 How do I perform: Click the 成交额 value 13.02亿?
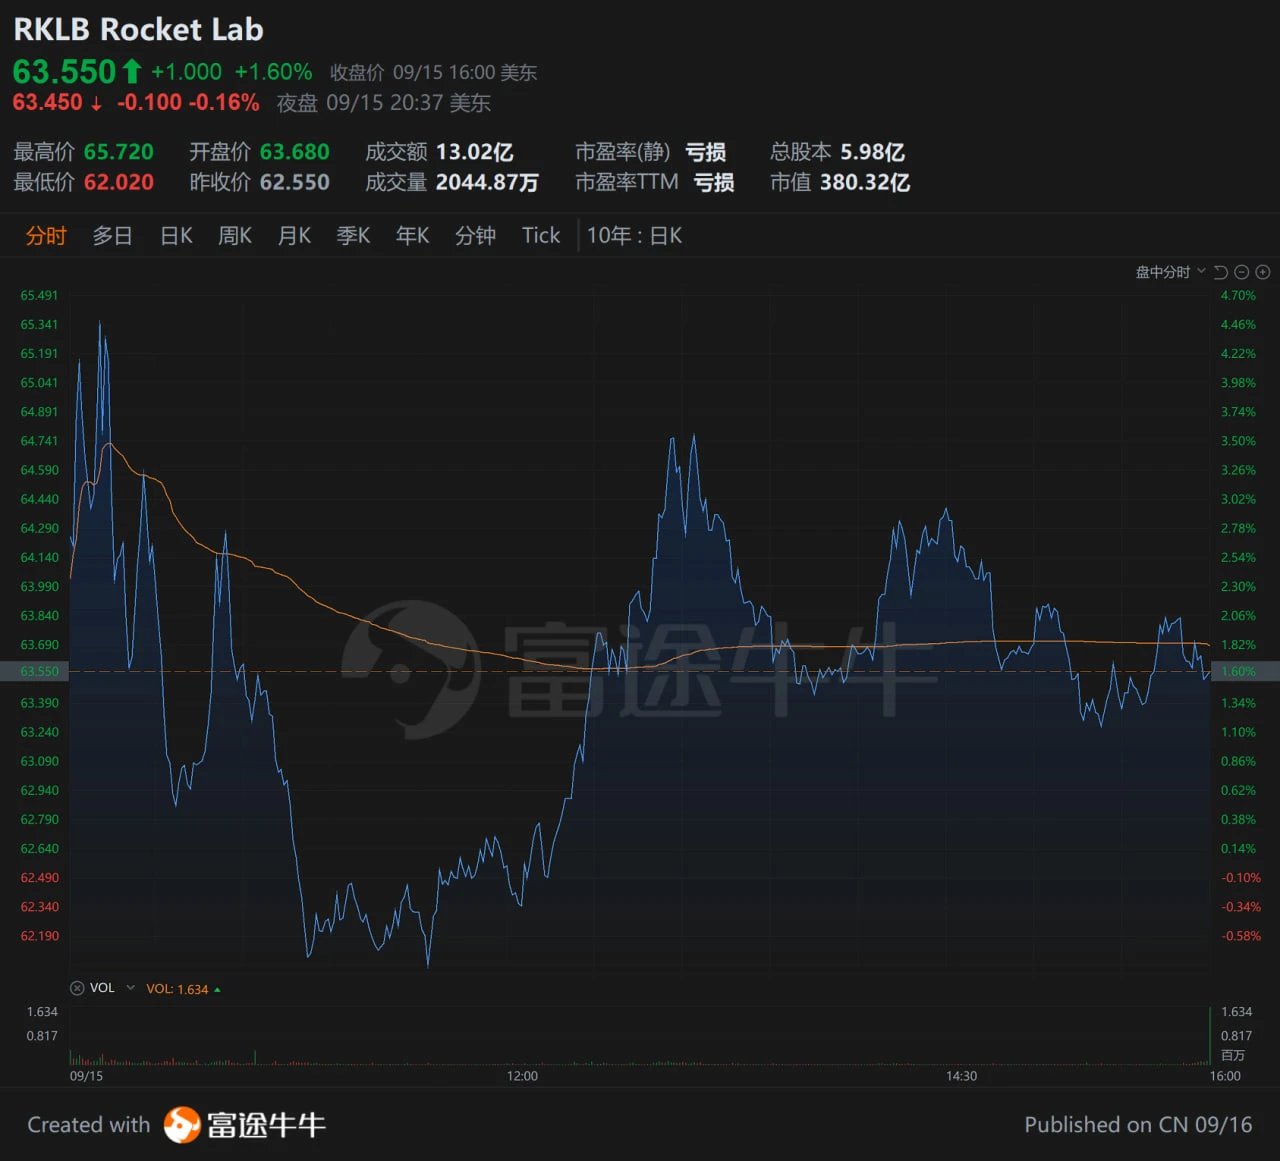(475, 152)
